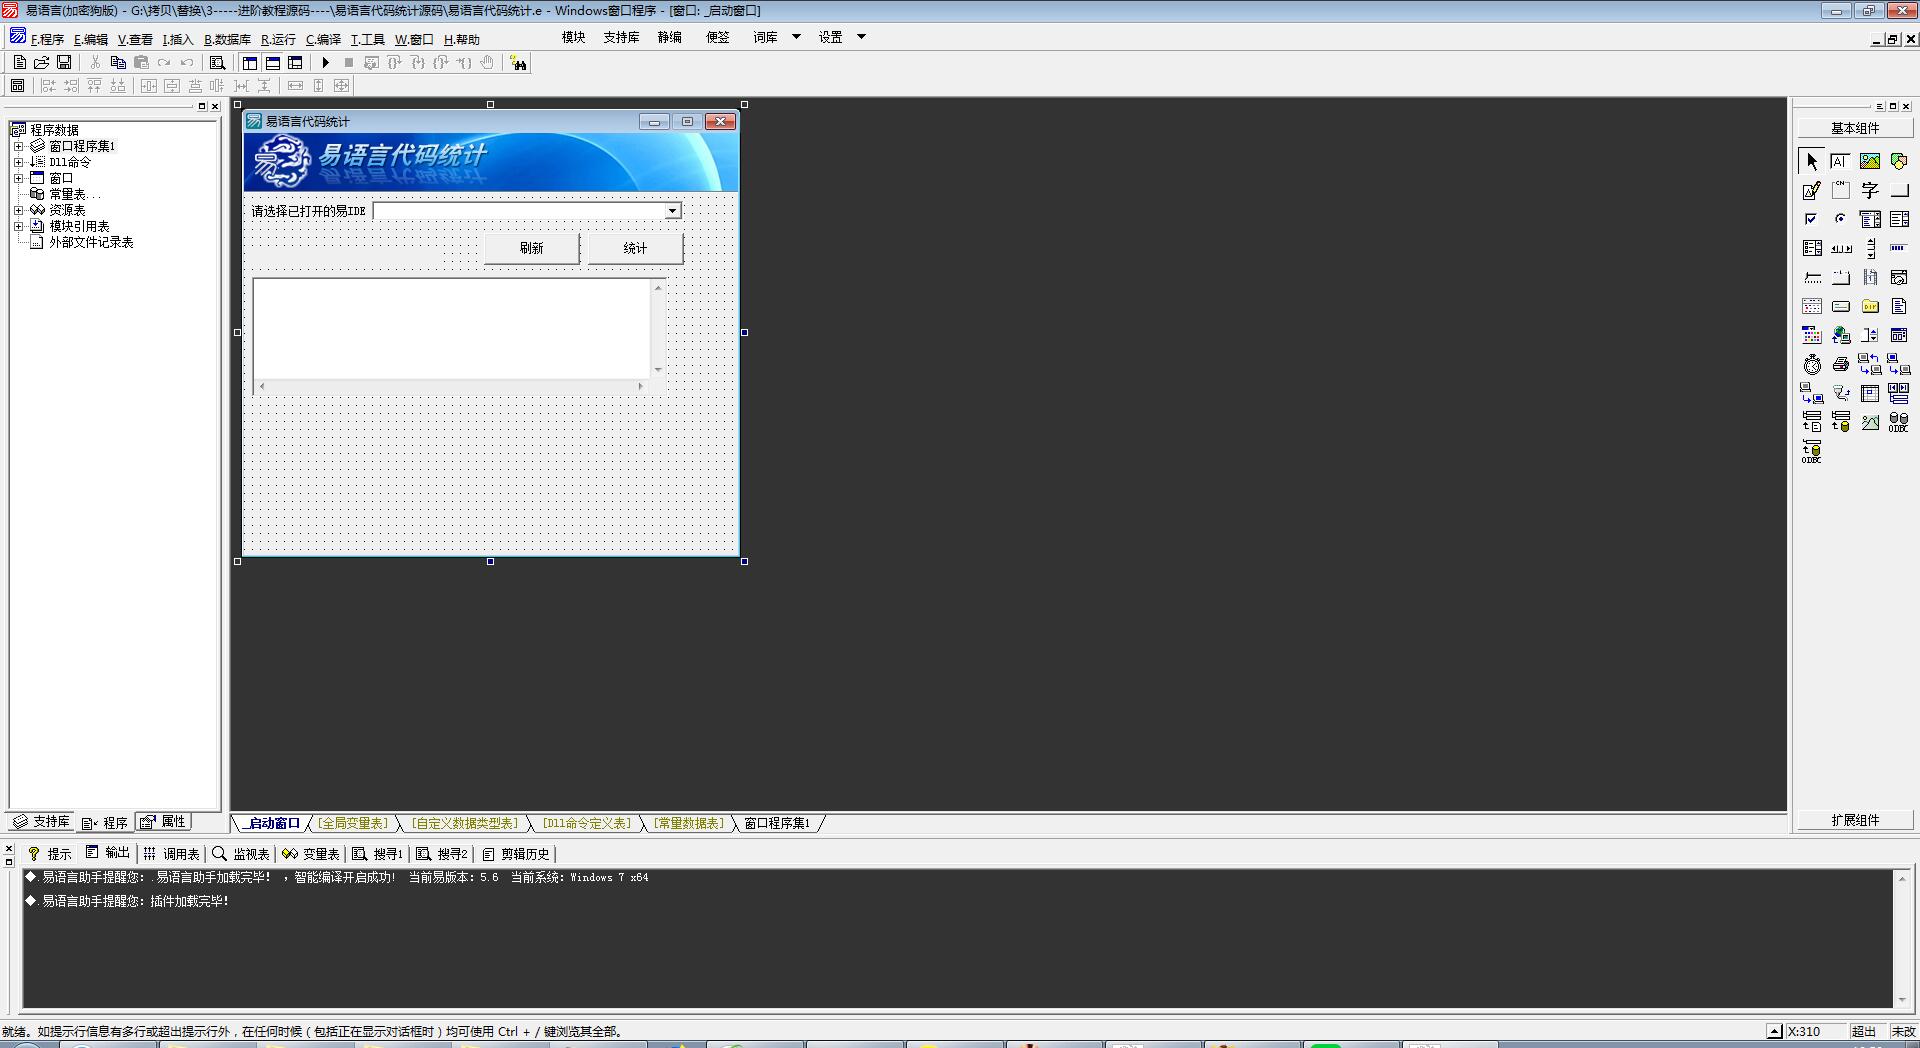
Task: Save the program with floppy icon
Action: (x=64, y=63)
